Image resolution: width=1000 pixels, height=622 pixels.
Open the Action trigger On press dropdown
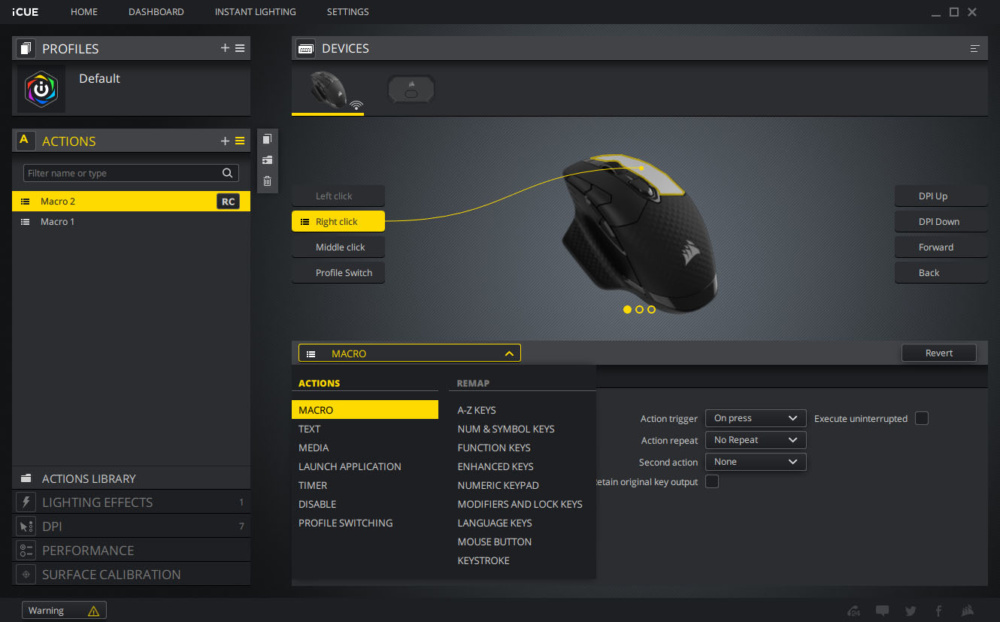756,418
